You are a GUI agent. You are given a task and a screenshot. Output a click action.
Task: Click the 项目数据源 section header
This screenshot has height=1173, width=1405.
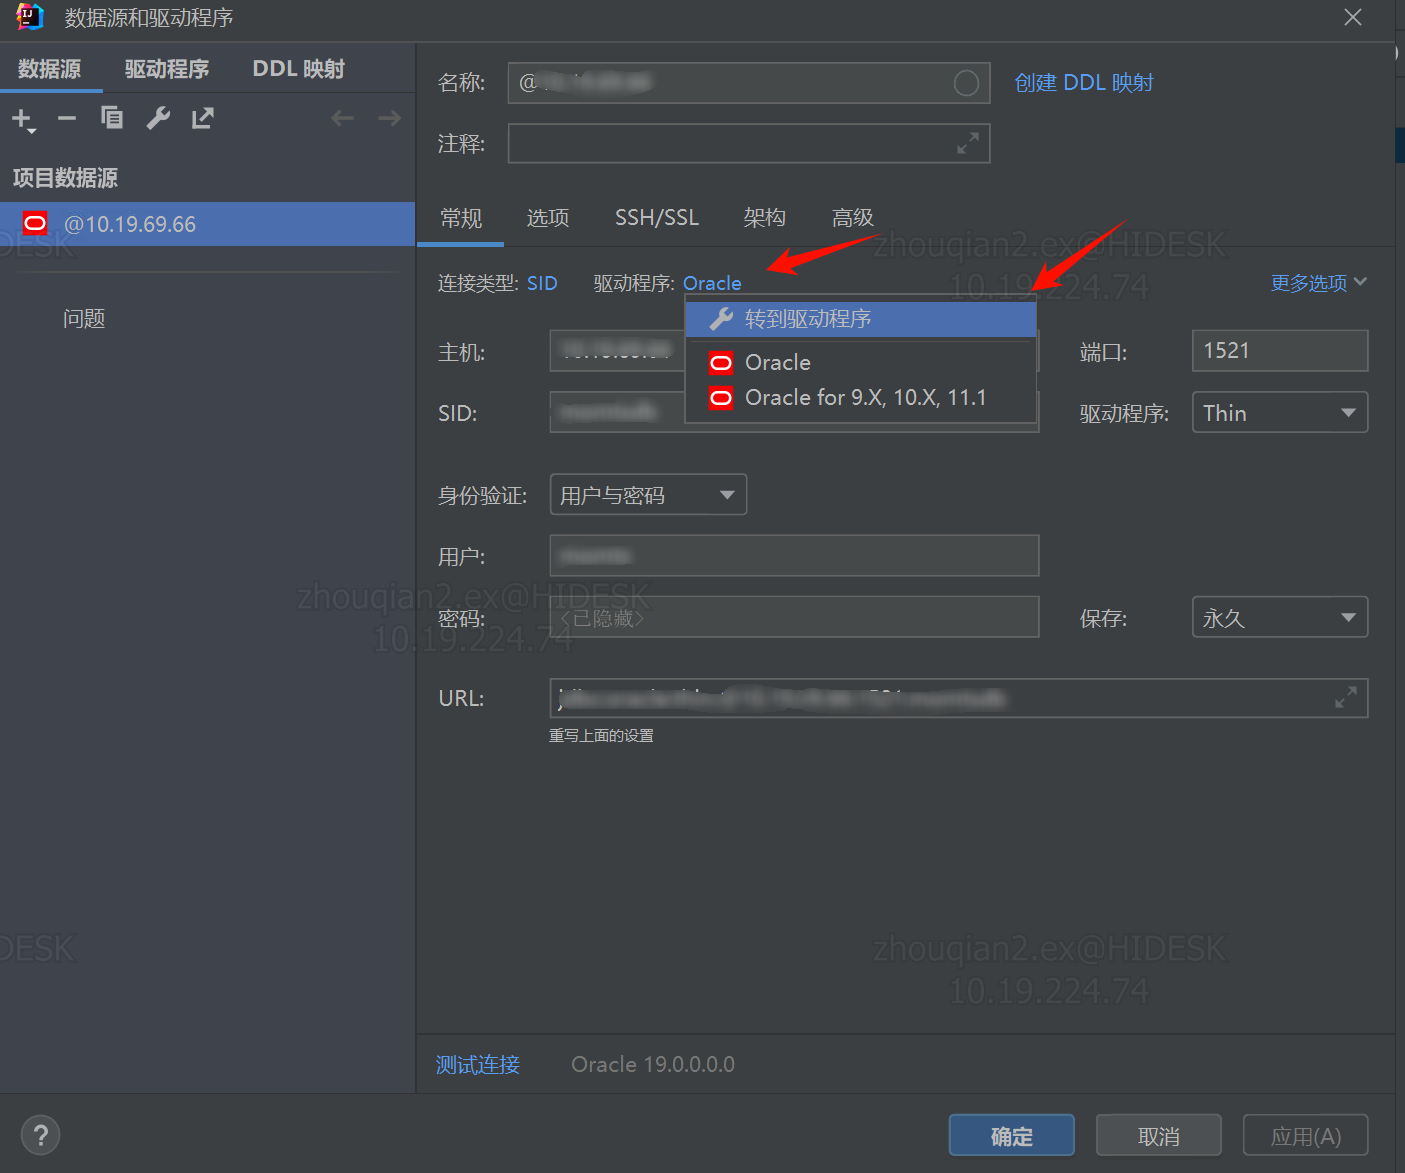pyautogui.click(x=65, y=178)
